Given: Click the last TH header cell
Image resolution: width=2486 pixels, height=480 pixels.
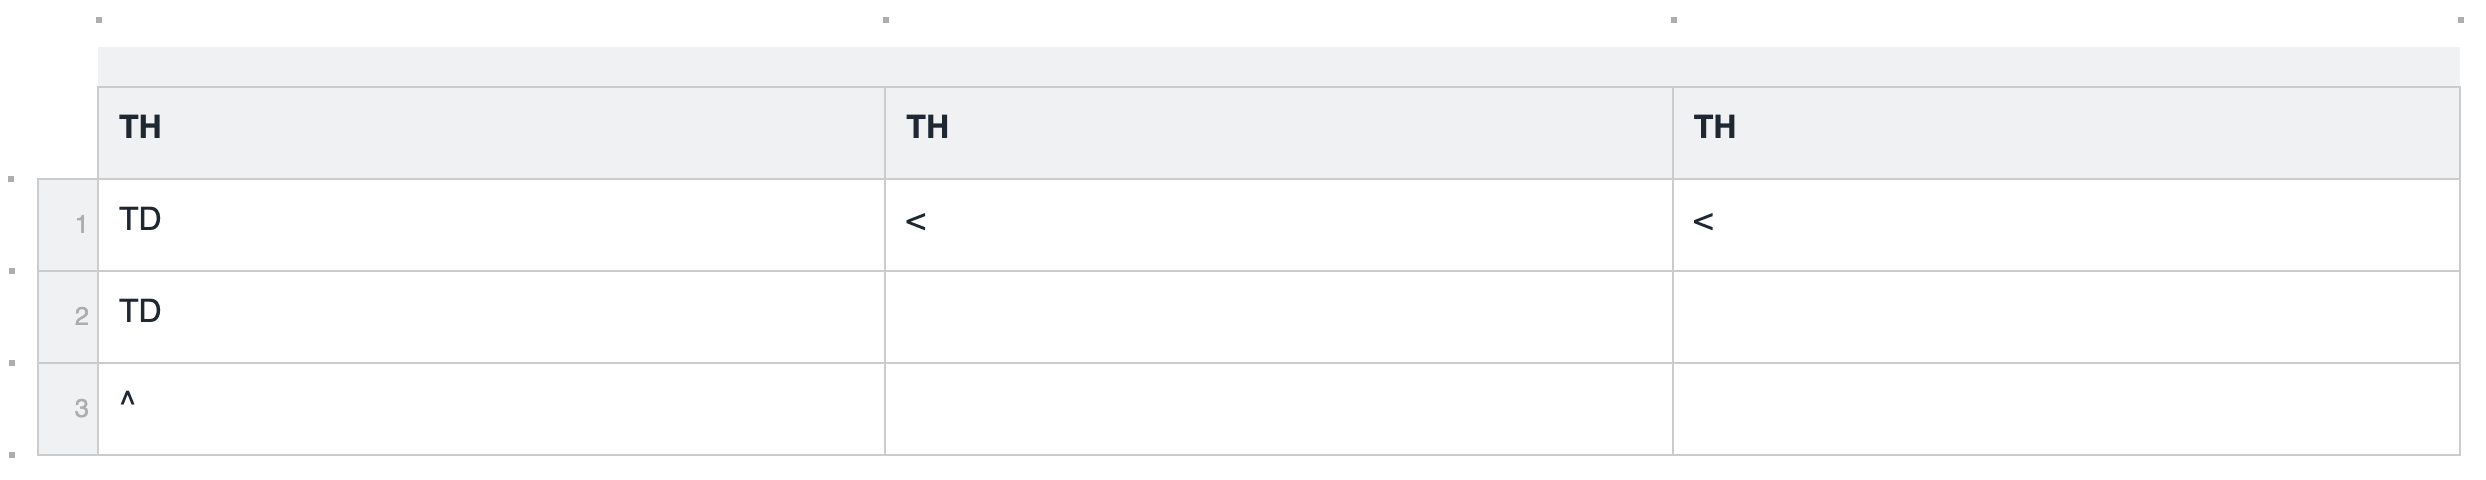Looking at the screenshot, I should 2066,133.
